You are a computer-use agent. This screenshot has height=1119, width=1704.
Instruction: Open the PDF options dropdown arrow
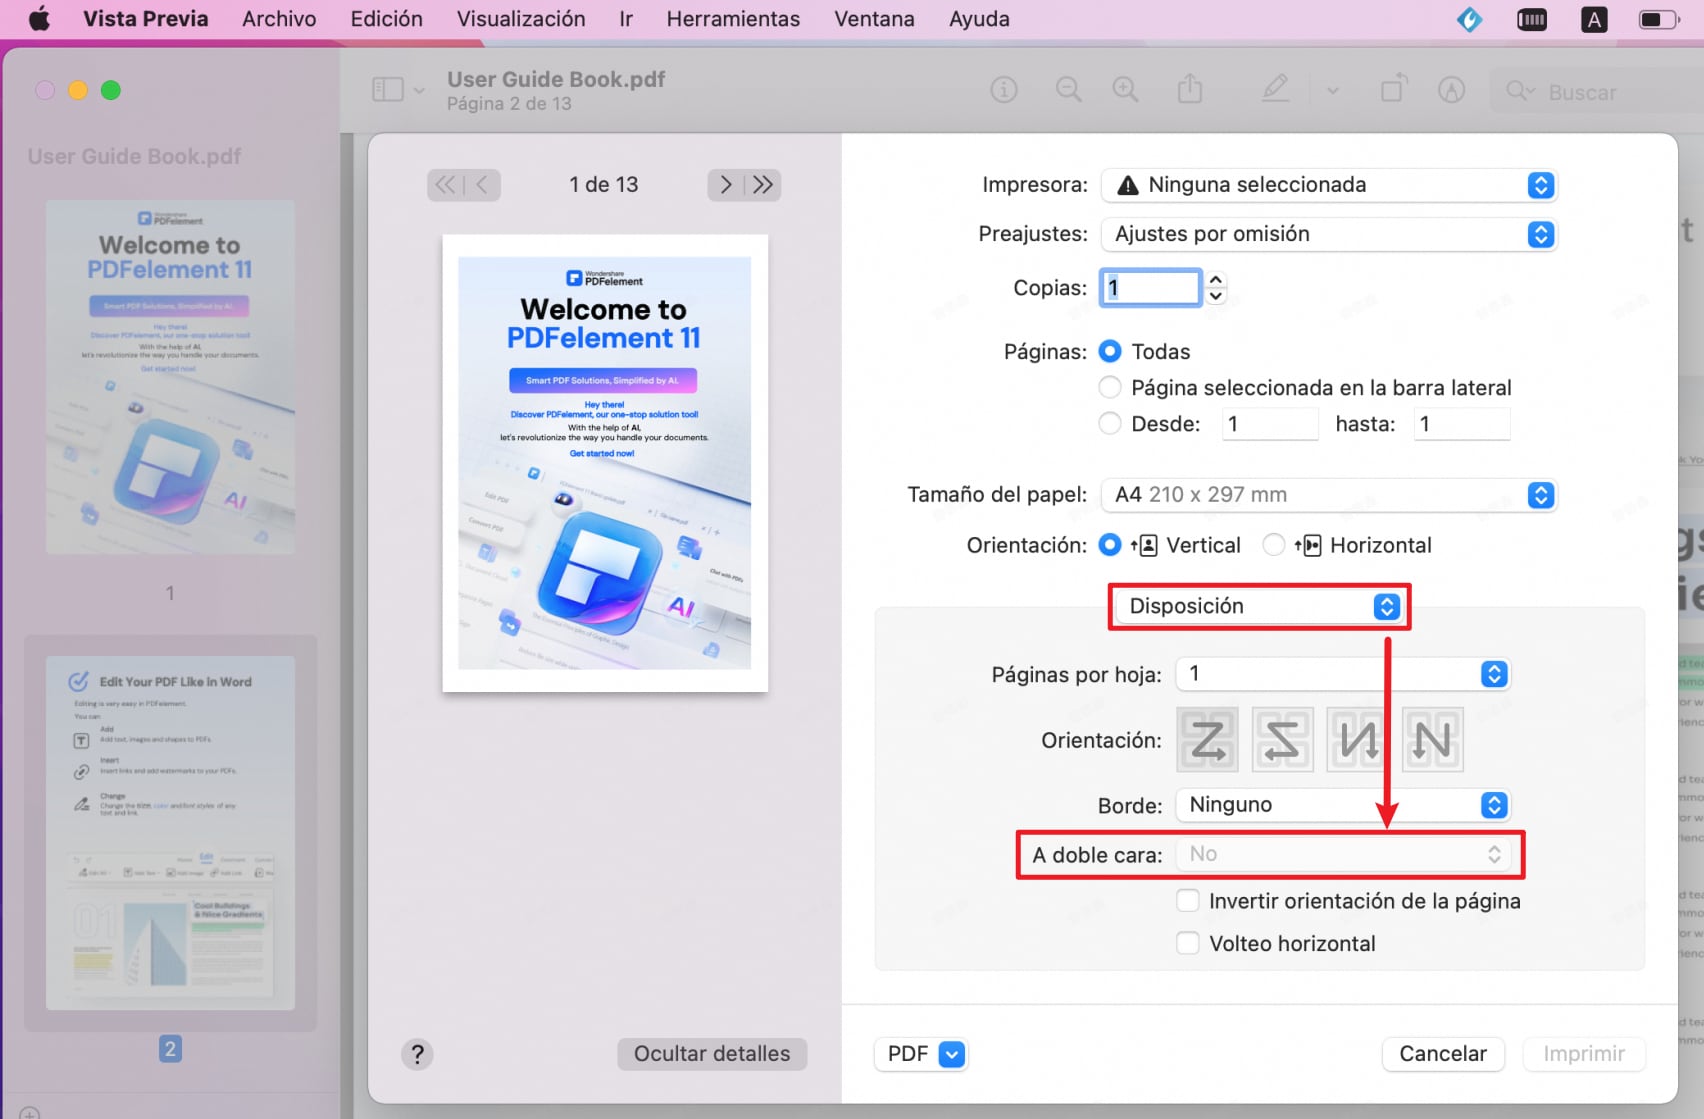point(953,1054)
